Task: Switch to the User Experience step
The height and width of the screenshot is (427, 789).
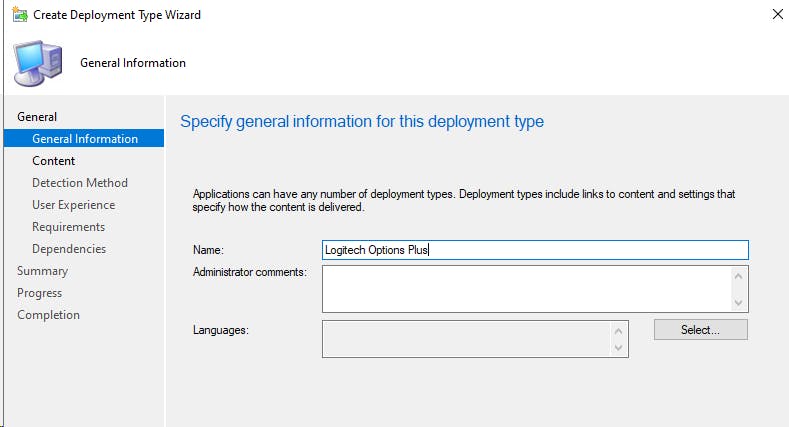Action: 73,205
